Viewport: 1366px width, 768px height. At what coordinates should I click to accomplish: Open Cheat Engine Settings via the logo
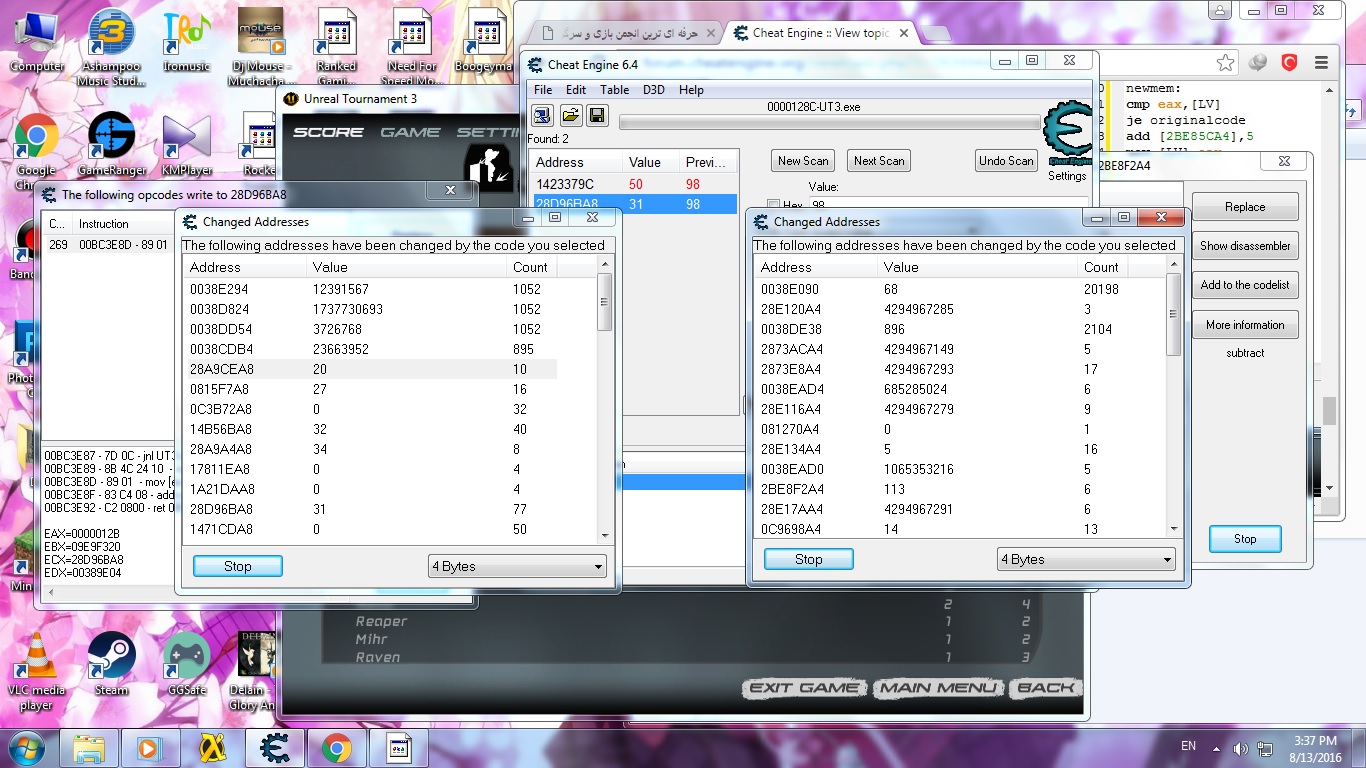[x=1066, y=135]
